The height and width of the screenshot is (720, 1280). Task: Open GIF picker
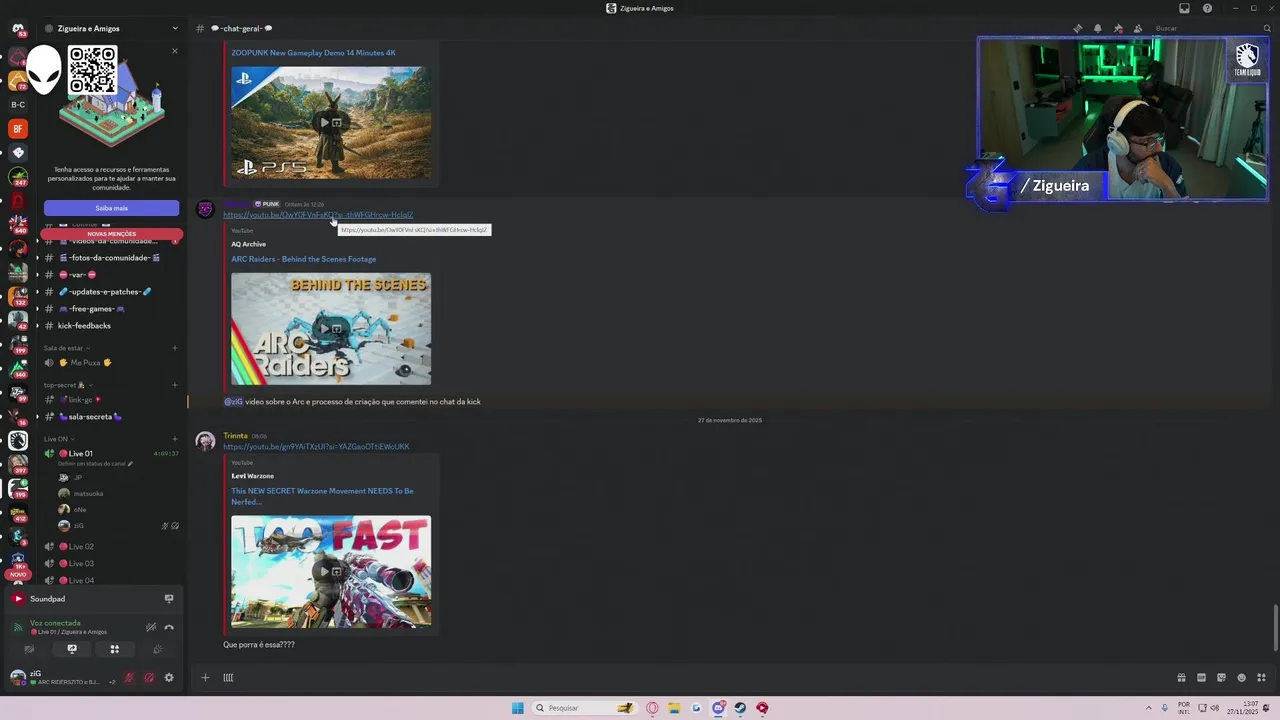(x=1201, y=678)
